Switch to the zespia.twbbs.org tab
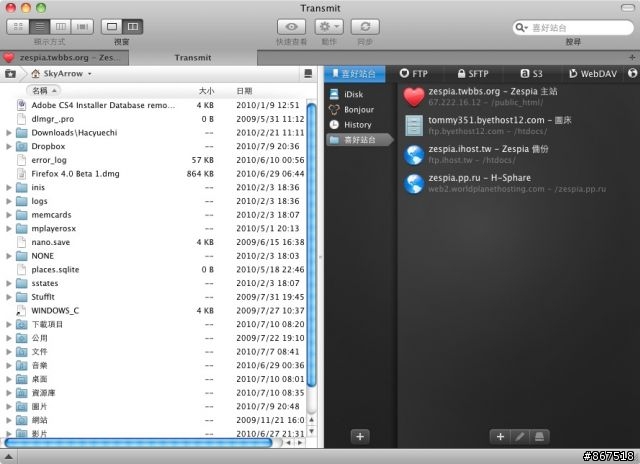The image size is (640, 464). pyautogui.click(x=64, y=58)
